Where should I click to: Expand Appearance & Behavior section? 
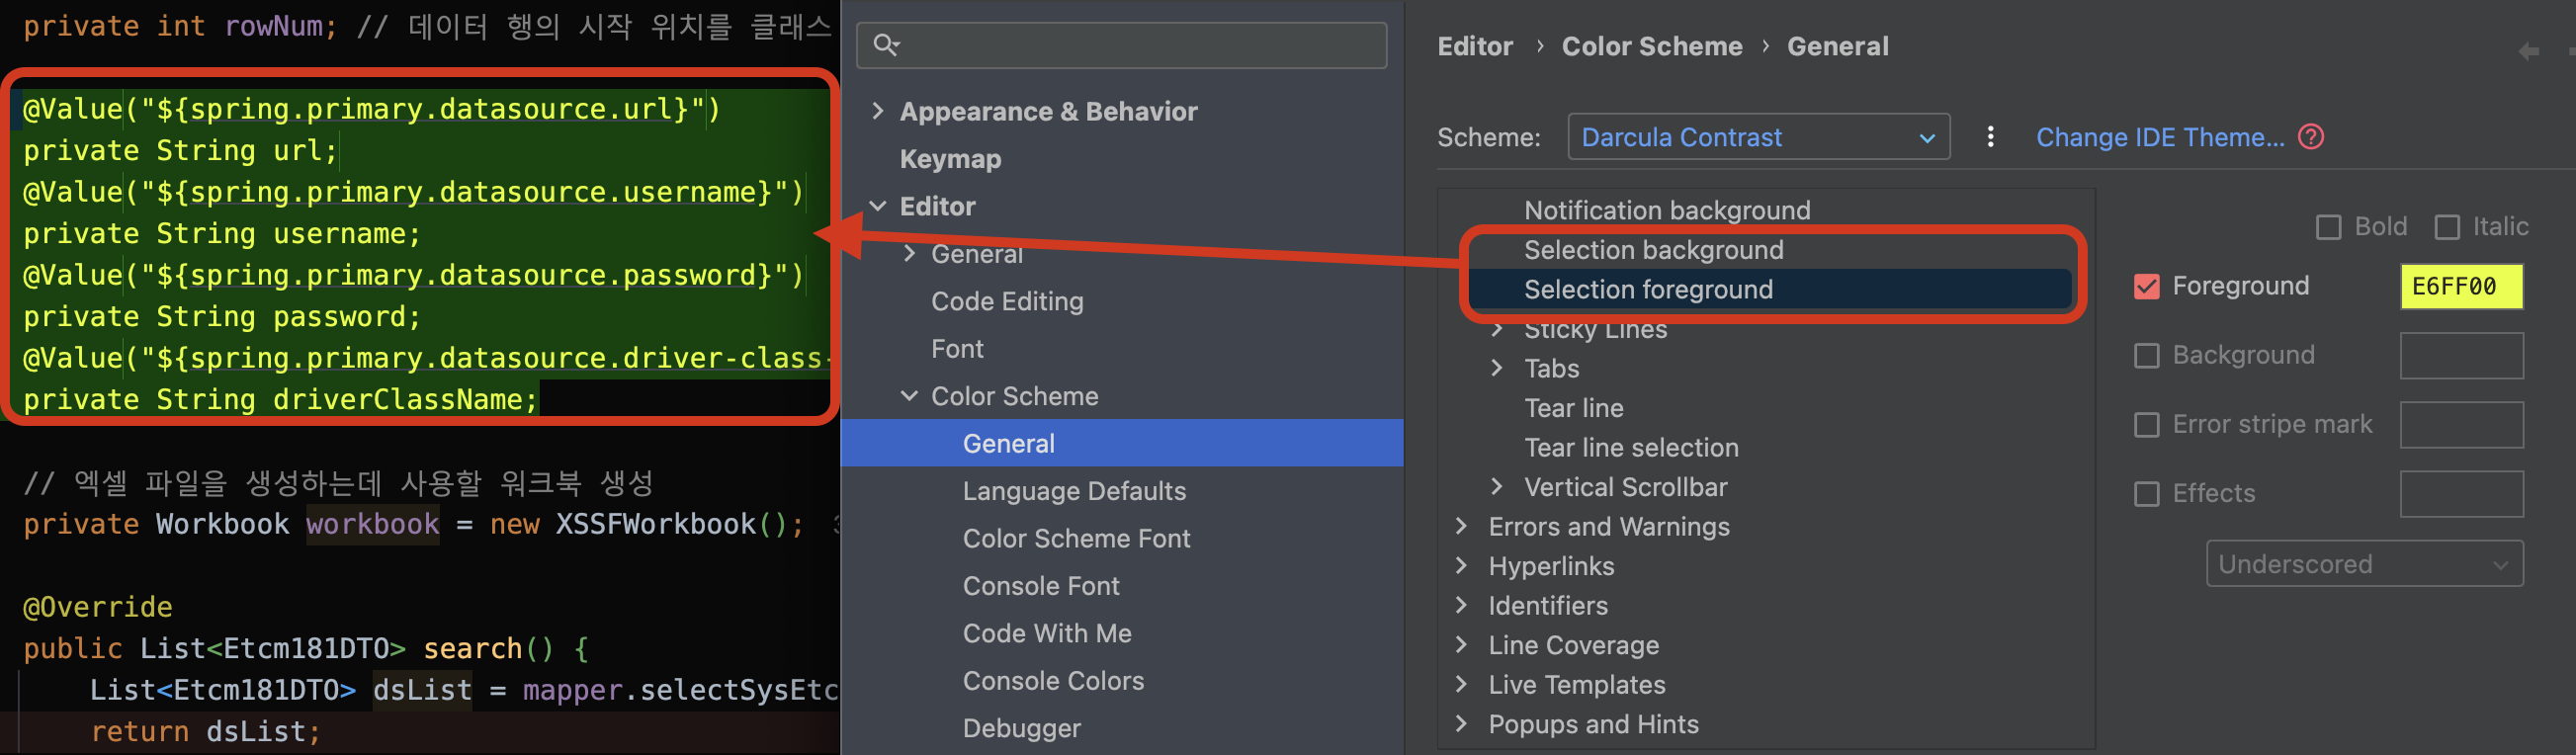click(x=878, y=111)
